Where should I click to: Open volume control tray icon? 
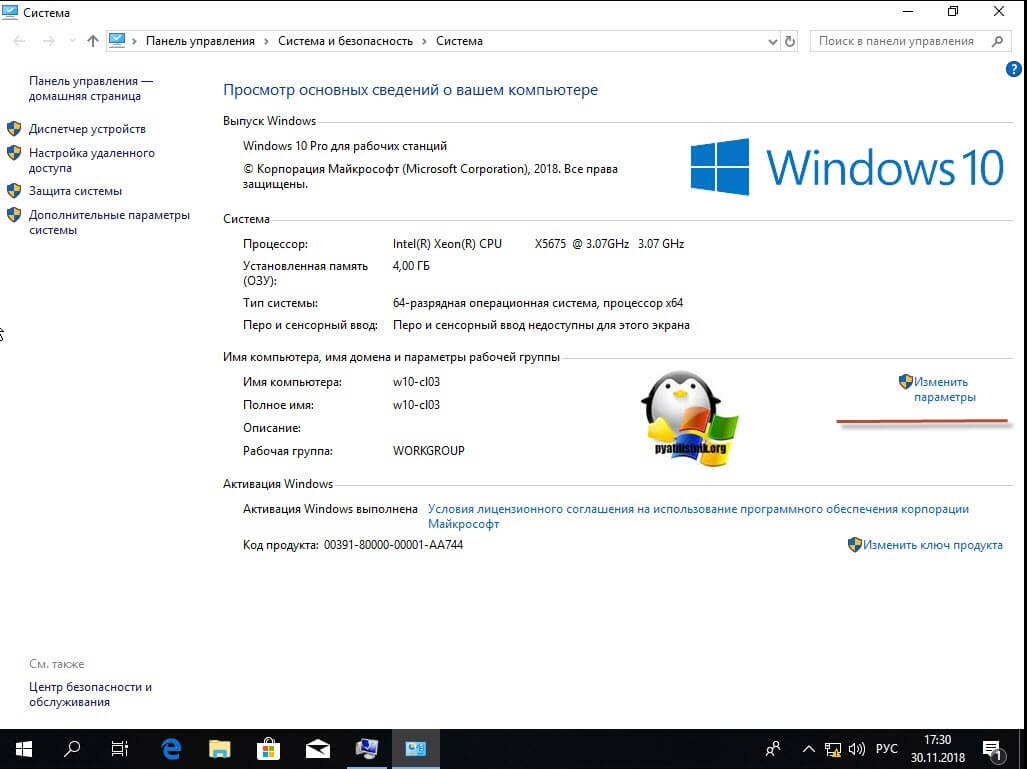[857, 749]
